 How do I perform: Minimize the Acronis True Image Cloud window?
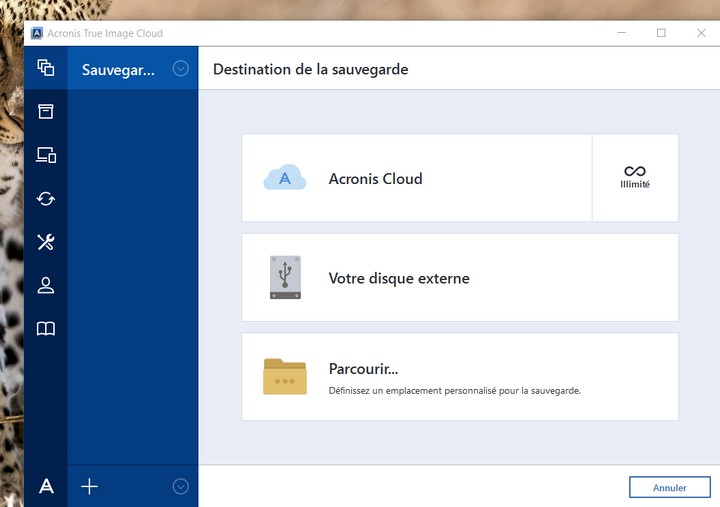point(622,33)
